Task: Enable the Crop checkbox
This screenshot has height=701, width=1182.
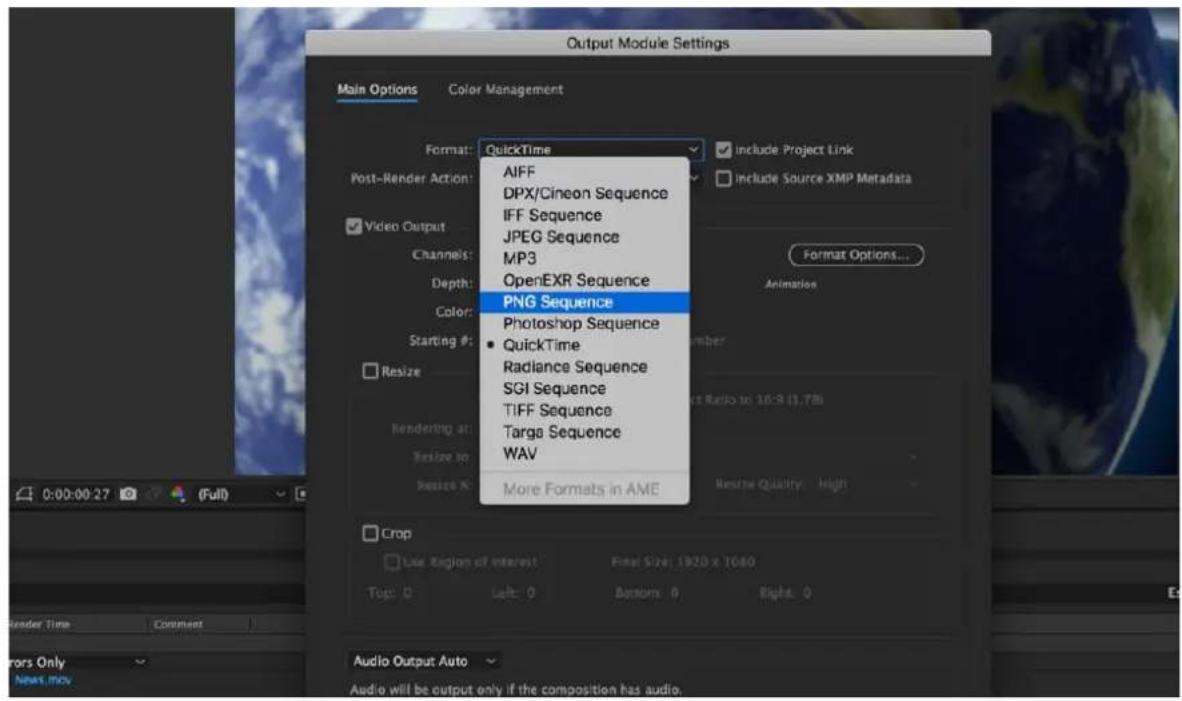Action: tap(370, 533)
